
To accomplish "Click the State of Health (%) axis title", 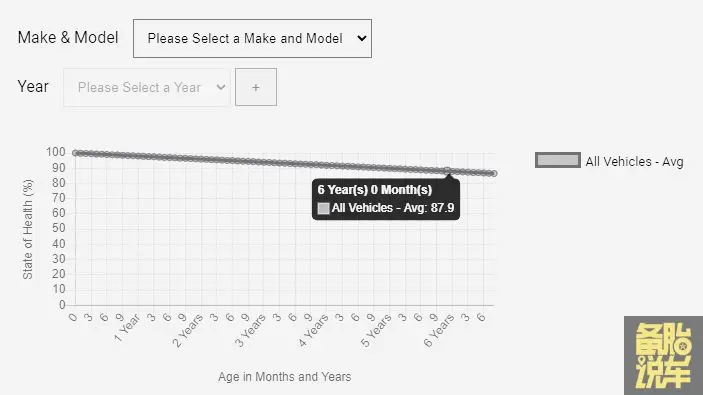I will (27, 229).
